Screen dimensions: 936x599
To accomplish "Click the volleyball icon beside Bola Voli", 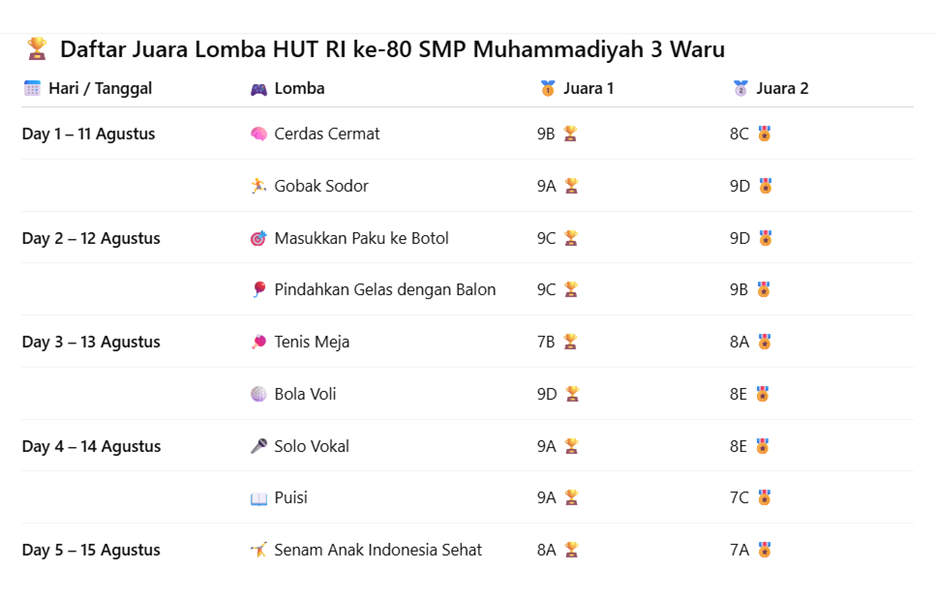I will (x=258, y=394).
